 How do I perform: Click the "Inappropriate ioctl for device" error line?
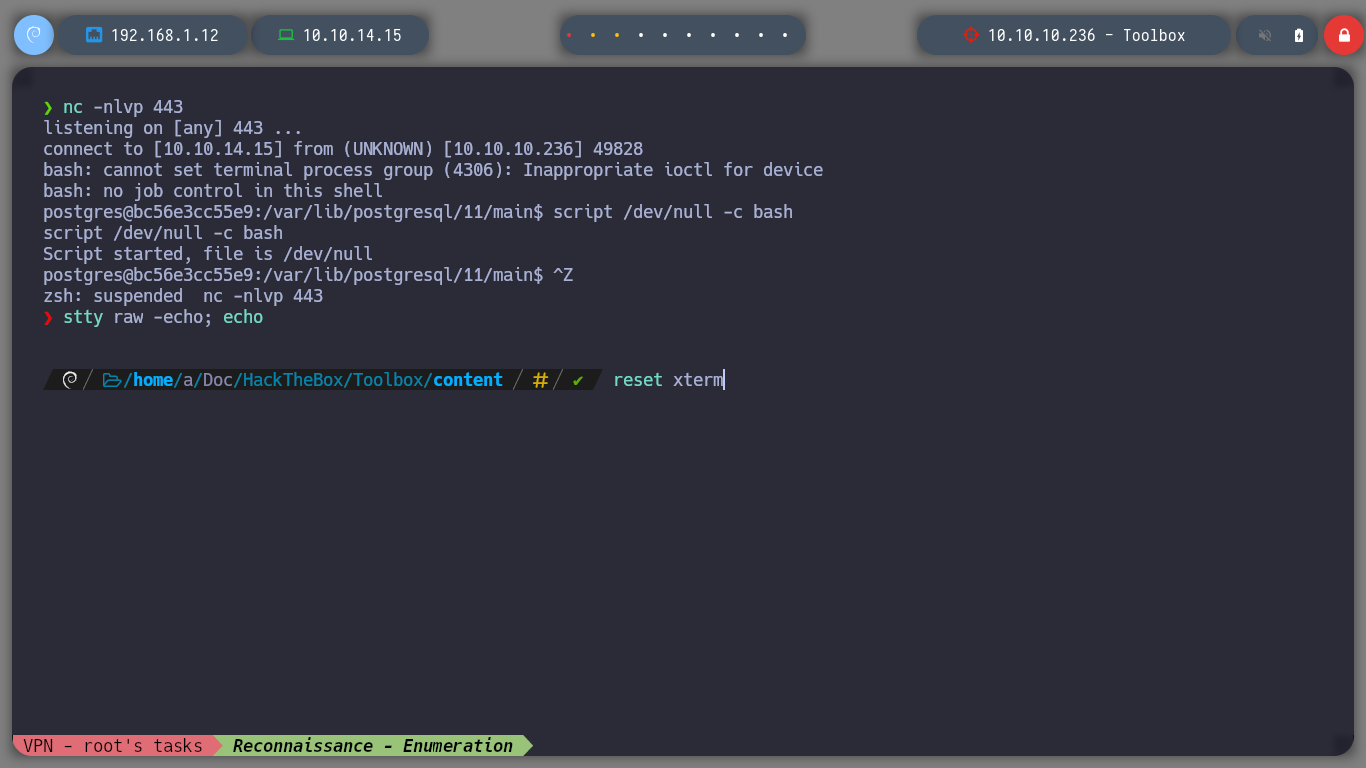433,170
